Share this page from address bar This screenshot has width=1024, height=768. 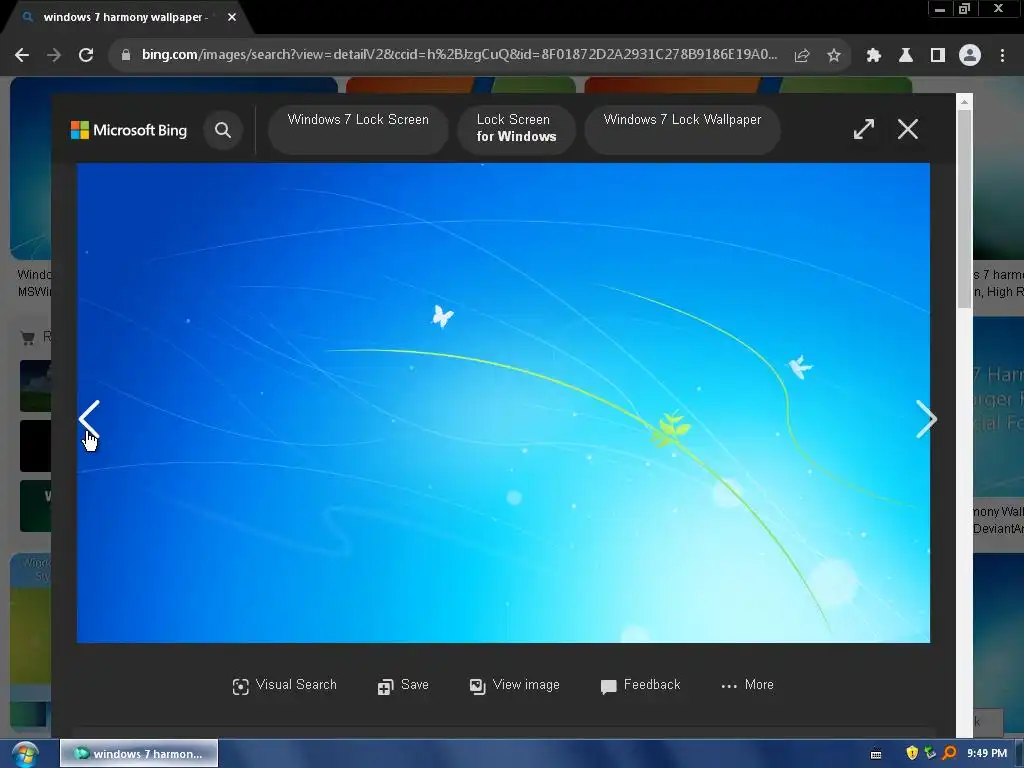click(802, 56)
